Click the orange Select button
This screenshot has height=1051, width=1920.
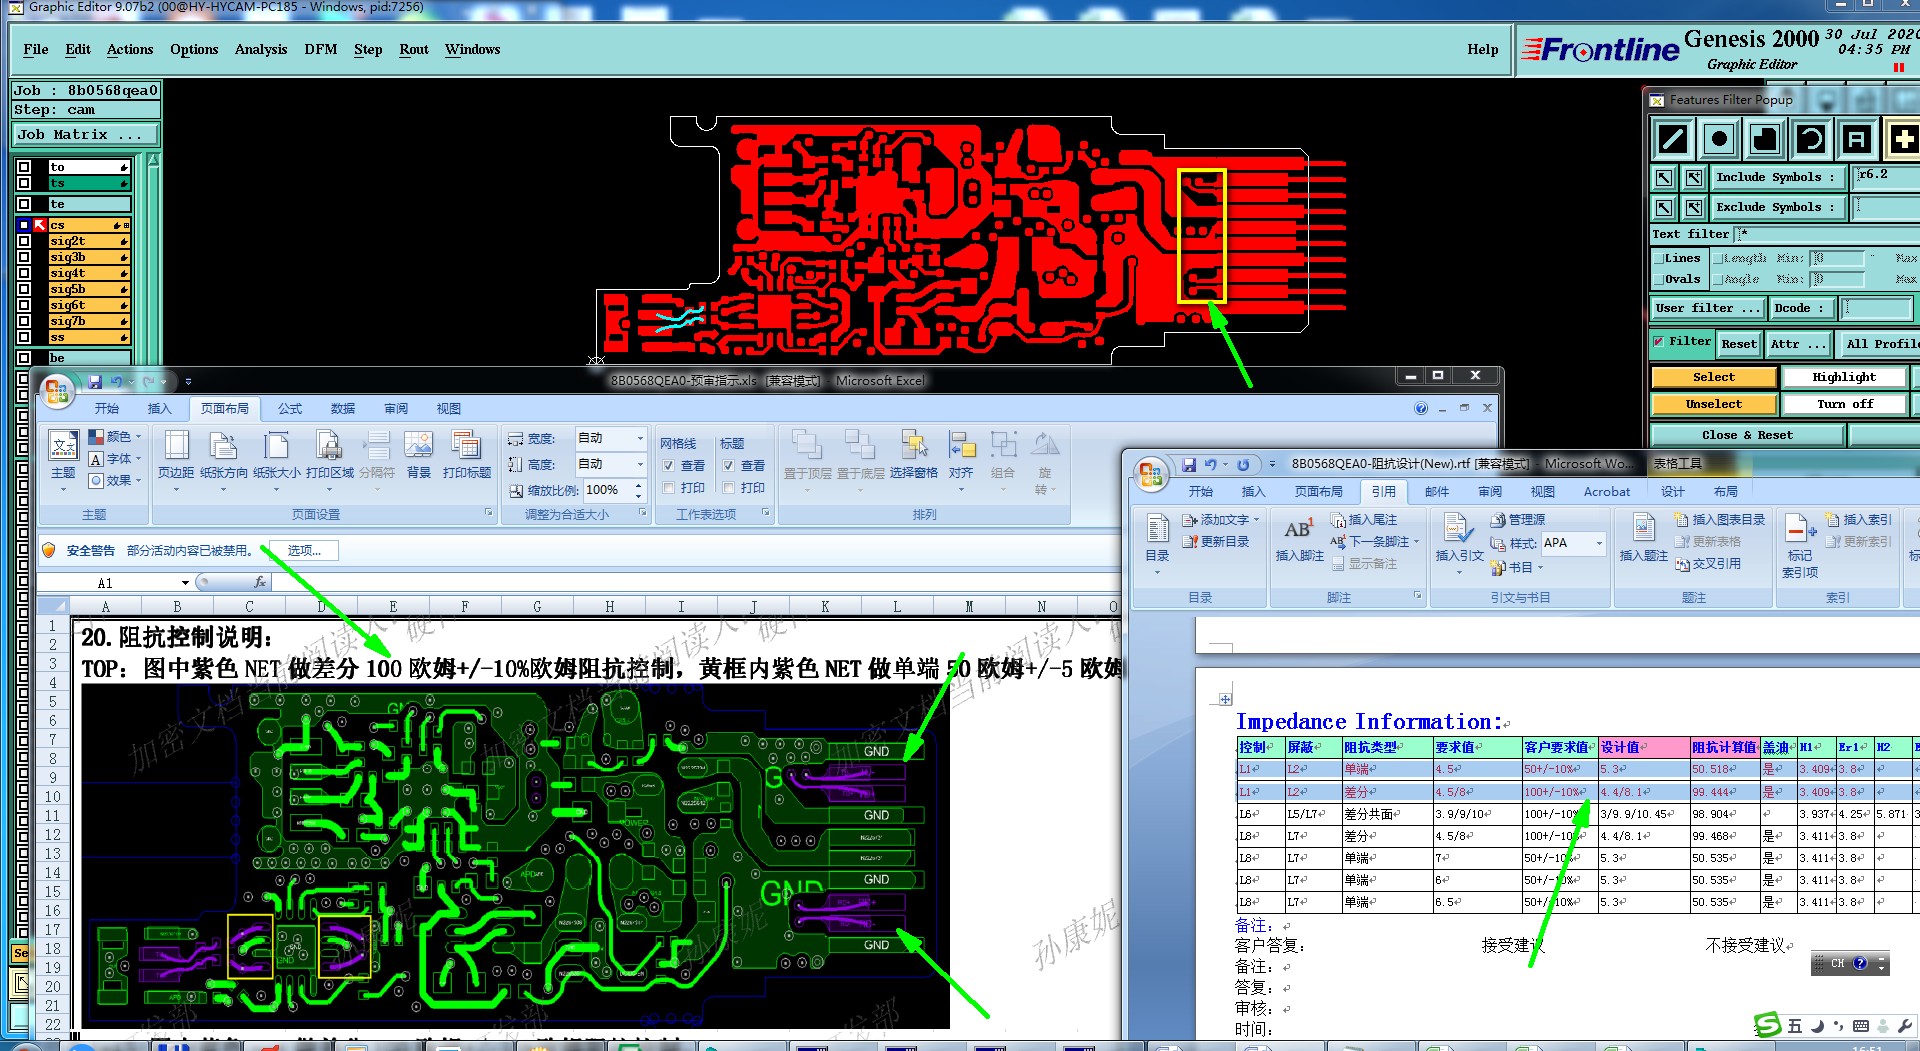pos(1714,377)
